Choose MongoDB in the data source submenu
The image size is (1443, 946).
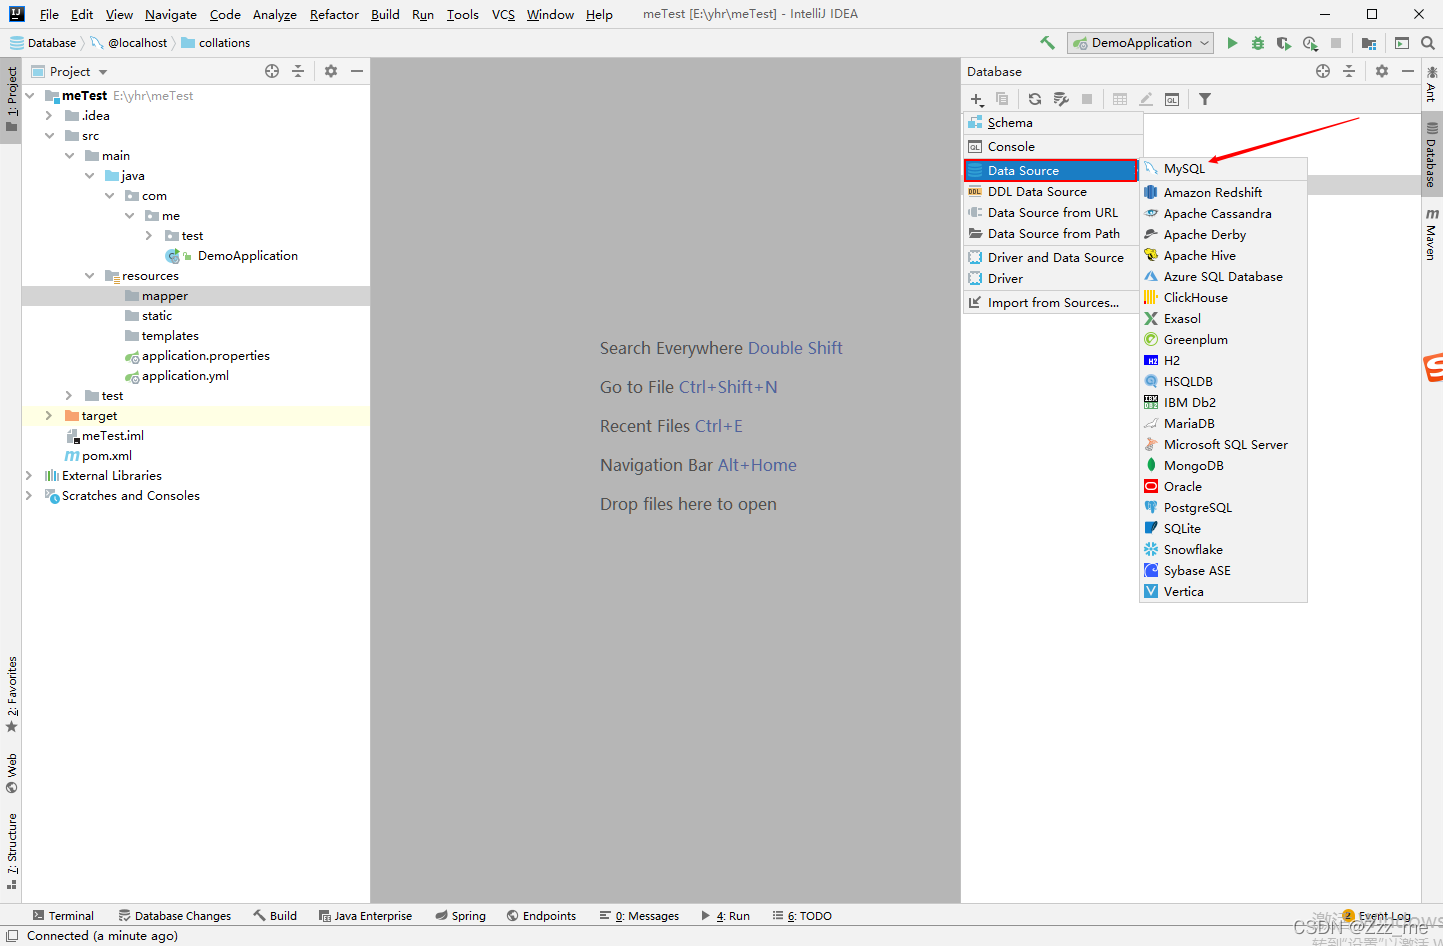point(1223,465)
